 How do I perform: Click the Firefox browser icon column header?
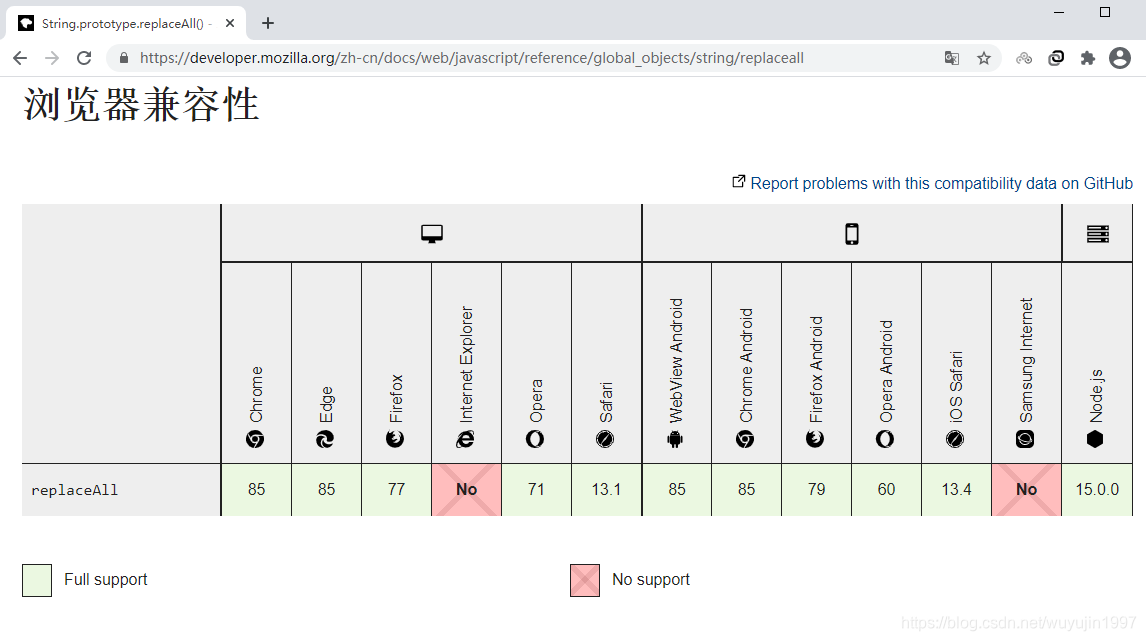coord(396,438)
